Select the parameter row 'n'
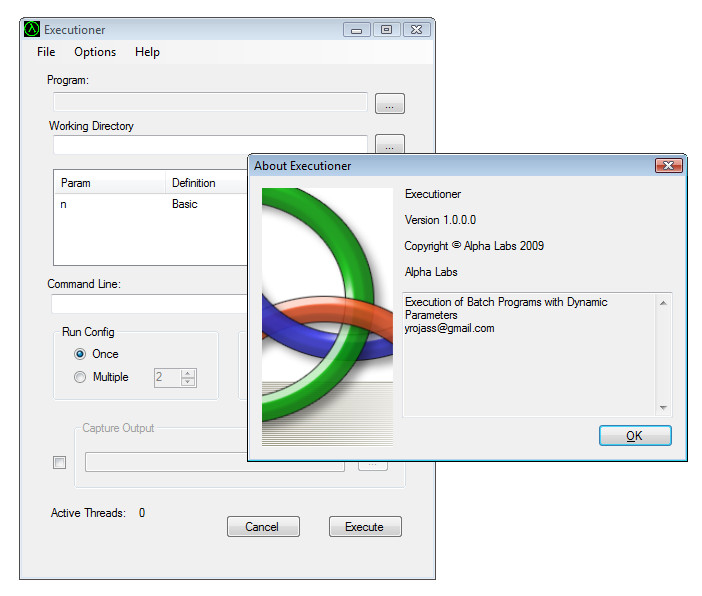Viewport: 702px width, 596px height. pos(150,204)
